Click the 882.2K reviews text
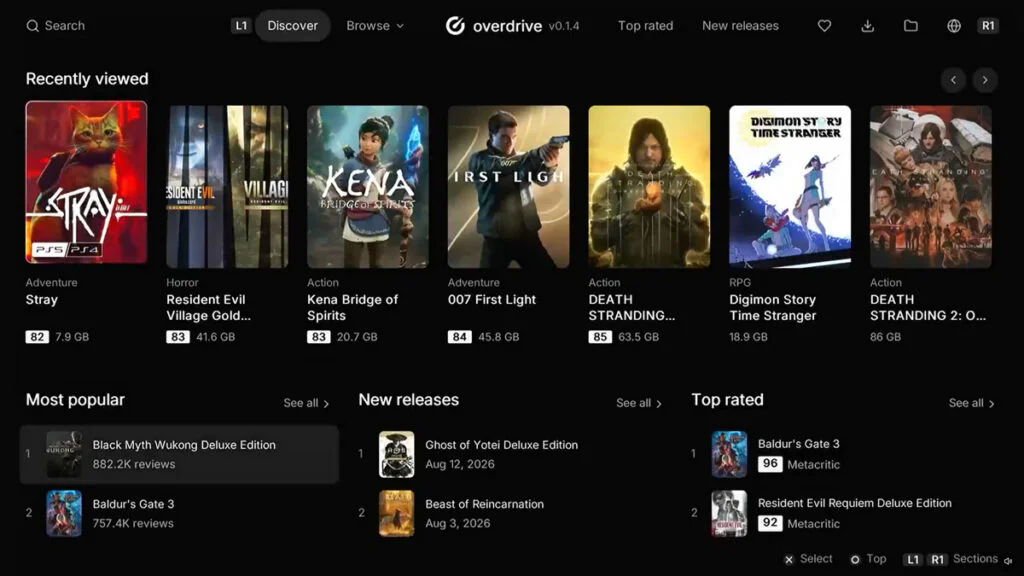Screen dimensions: 1024x576 click(x=134, y=464)
